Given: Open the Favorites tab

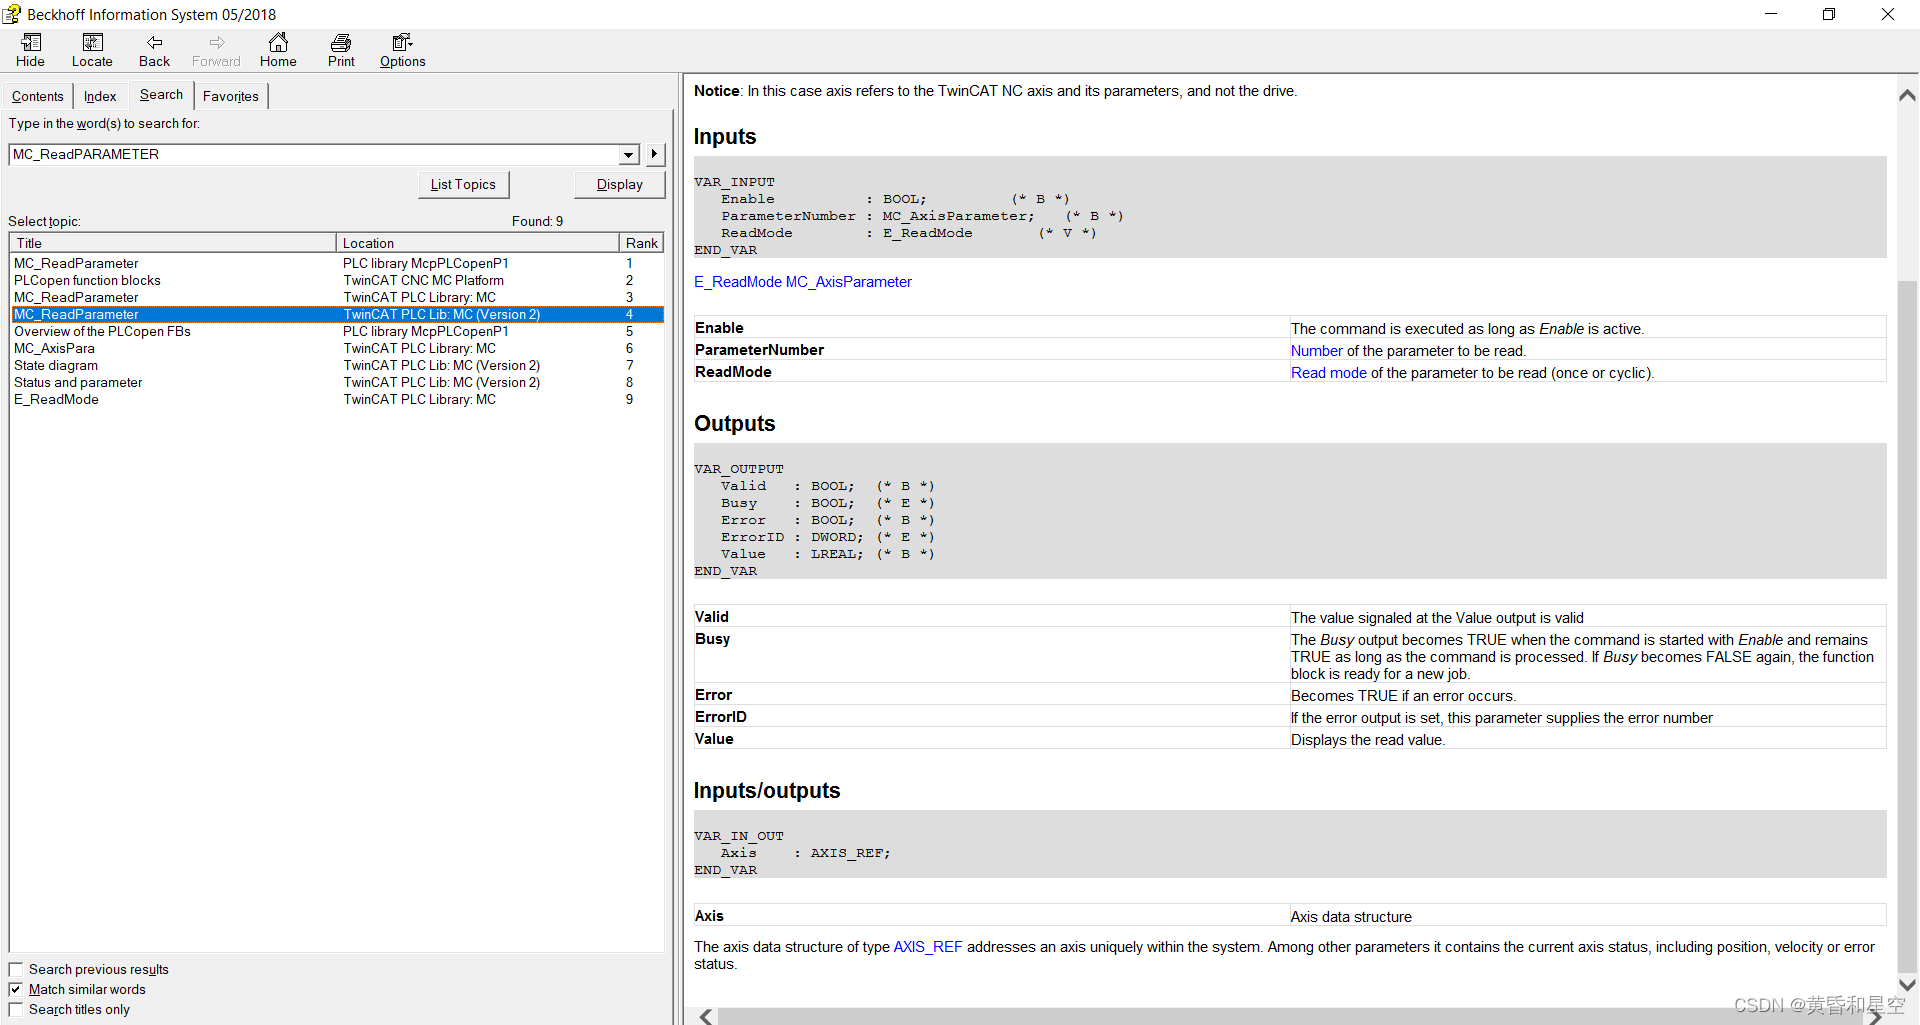Looking at the screenshot, I should pyautogui.click(x=231, y=96).
